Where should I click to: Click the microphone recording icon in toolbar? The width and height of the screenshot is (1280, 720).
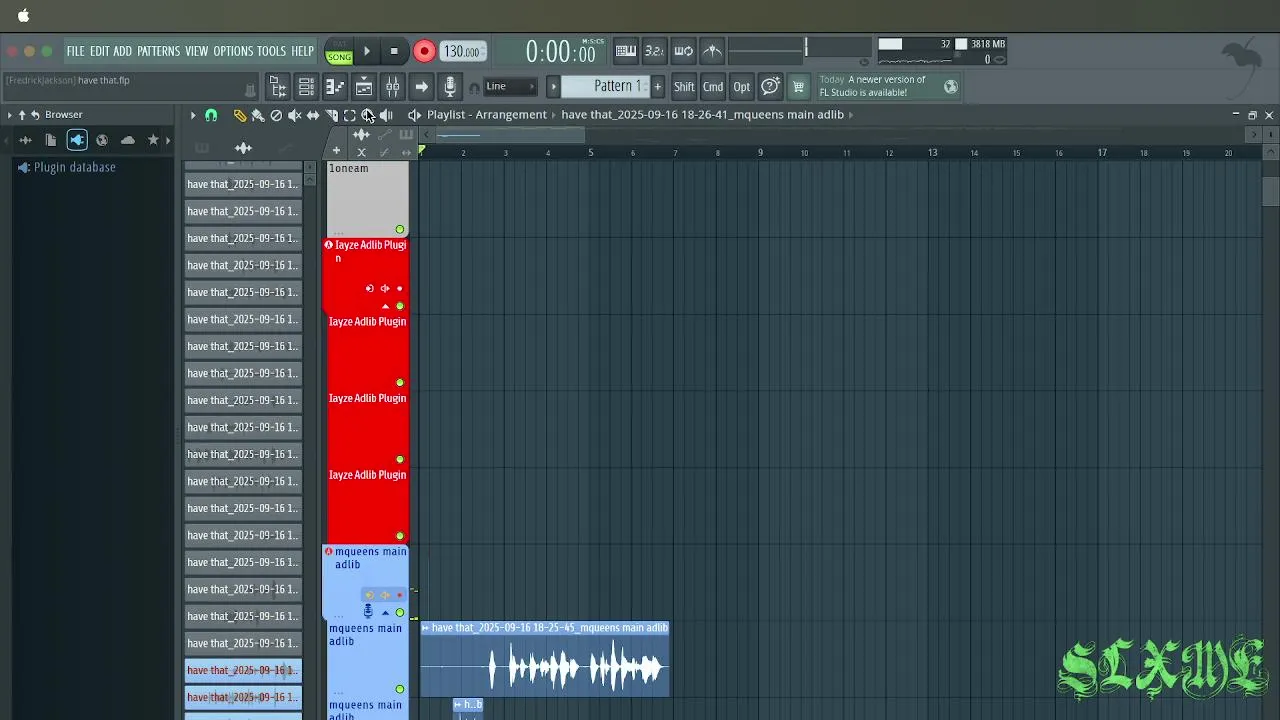pos(450,87)
